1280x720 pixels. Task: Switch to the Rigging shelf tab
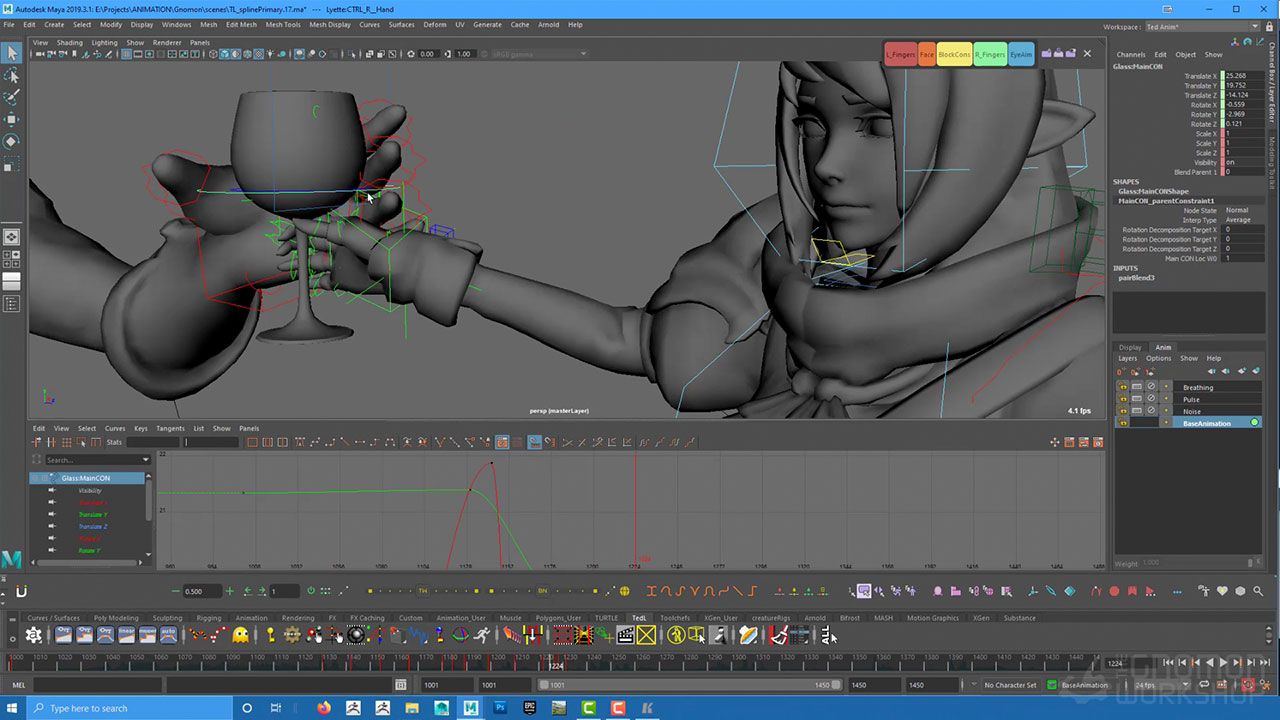click(209, 618)
